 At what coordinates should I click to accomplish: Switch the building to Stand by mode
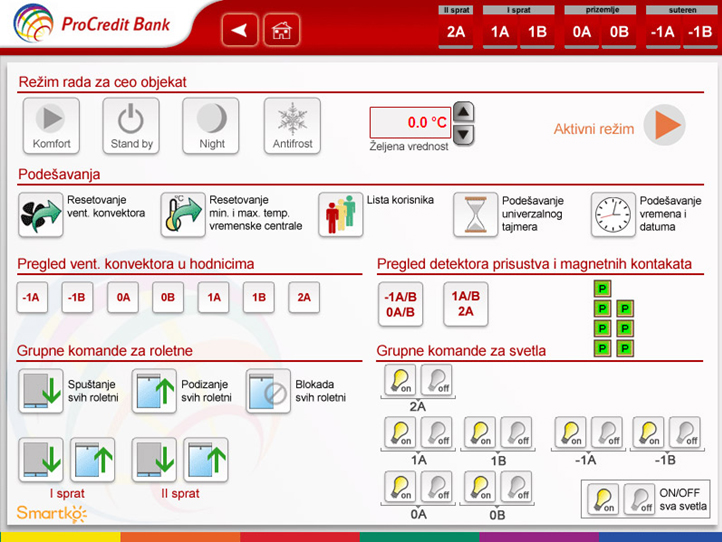click(131, 125)
